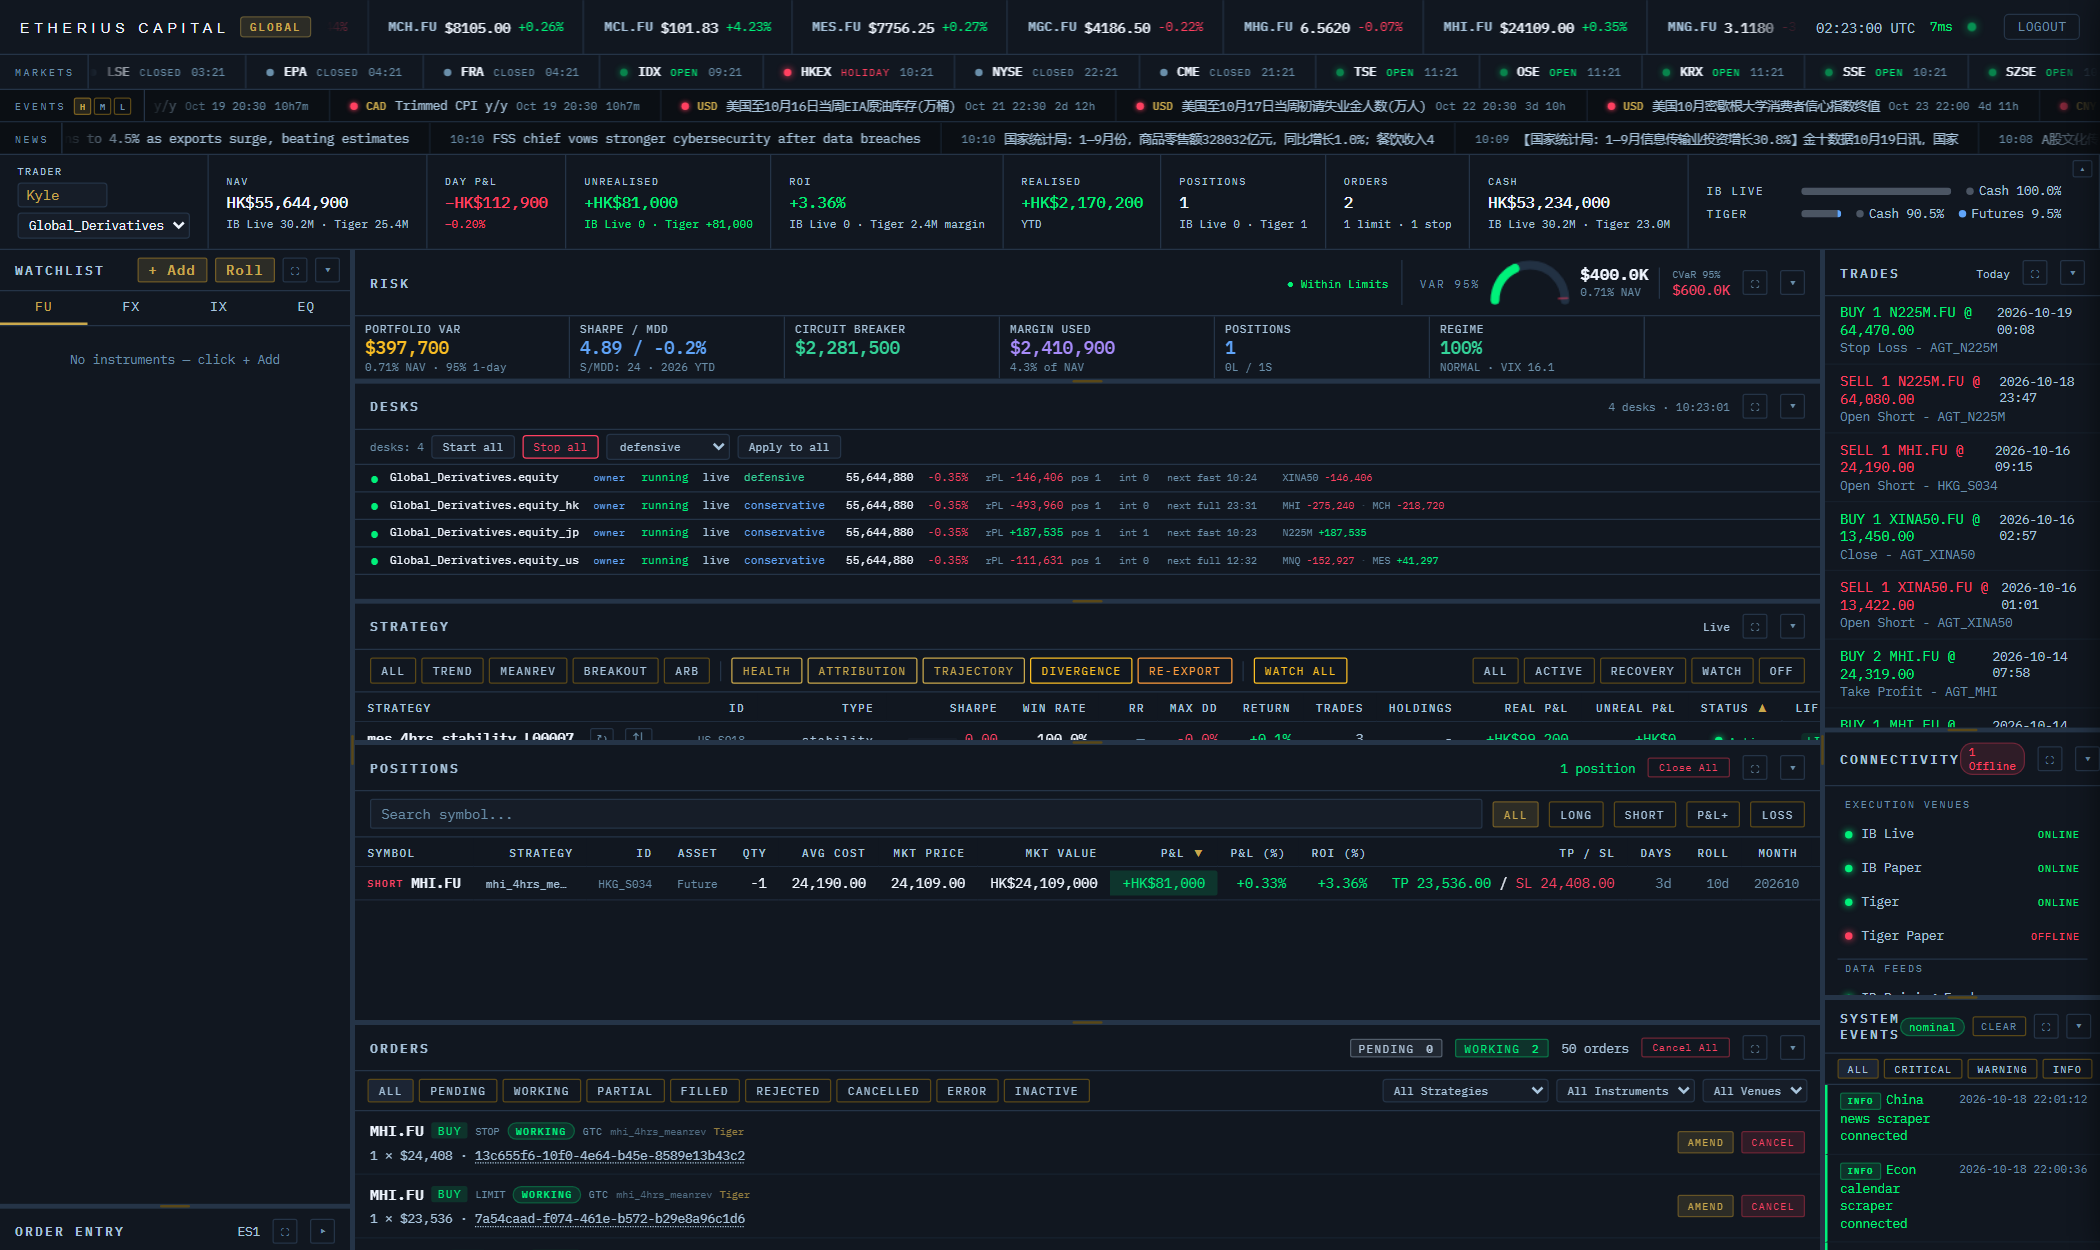Switch watchlist to EQ tab
The height and width of the screenshot is (1250, 2100).
point(306,307)
